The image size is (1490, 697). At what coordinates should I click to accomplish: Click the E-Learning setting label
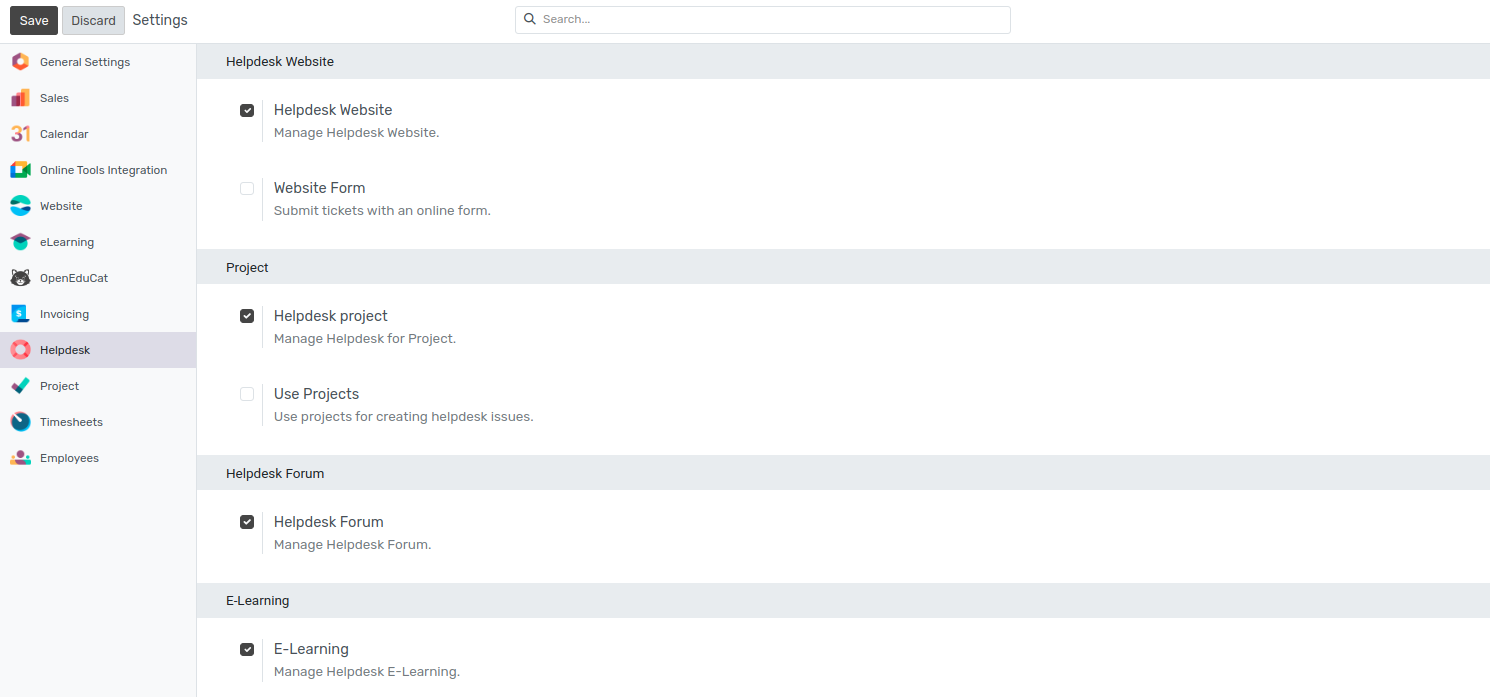[311, 649]
